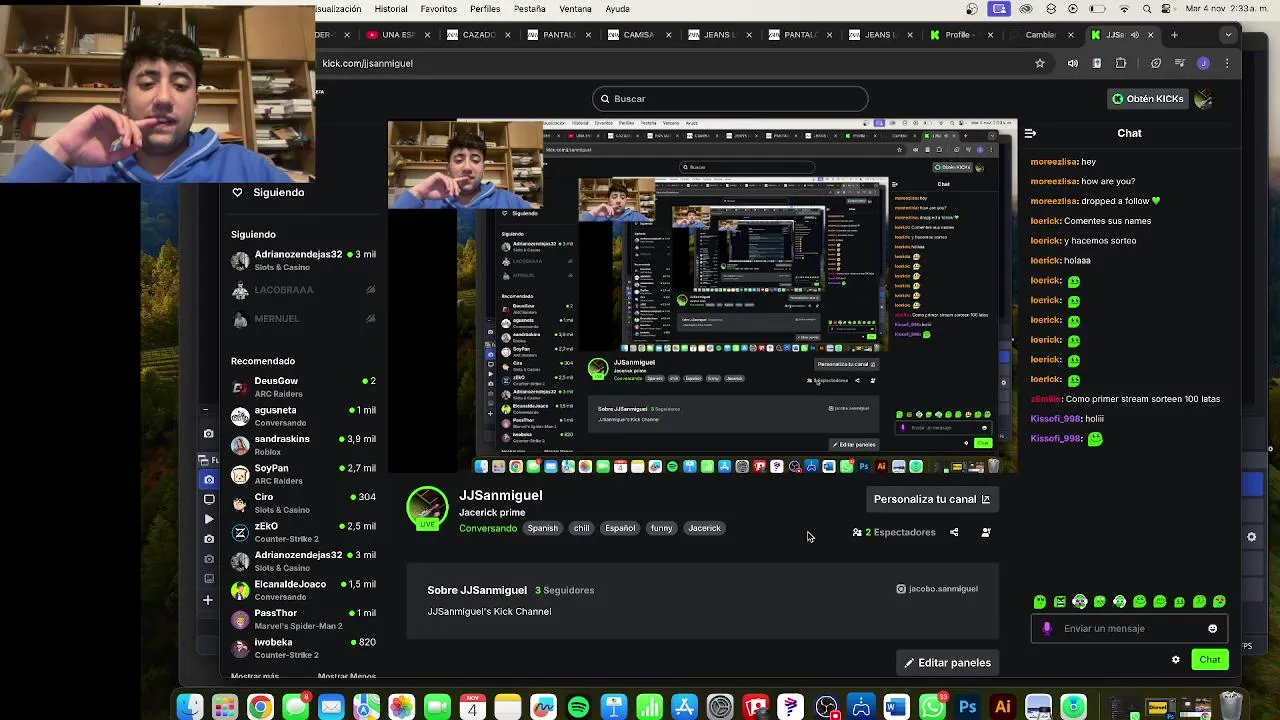View 2 Espectadores list
Image resolution: width=1280 pixels, height=720 pixels.
pos(894,532)
